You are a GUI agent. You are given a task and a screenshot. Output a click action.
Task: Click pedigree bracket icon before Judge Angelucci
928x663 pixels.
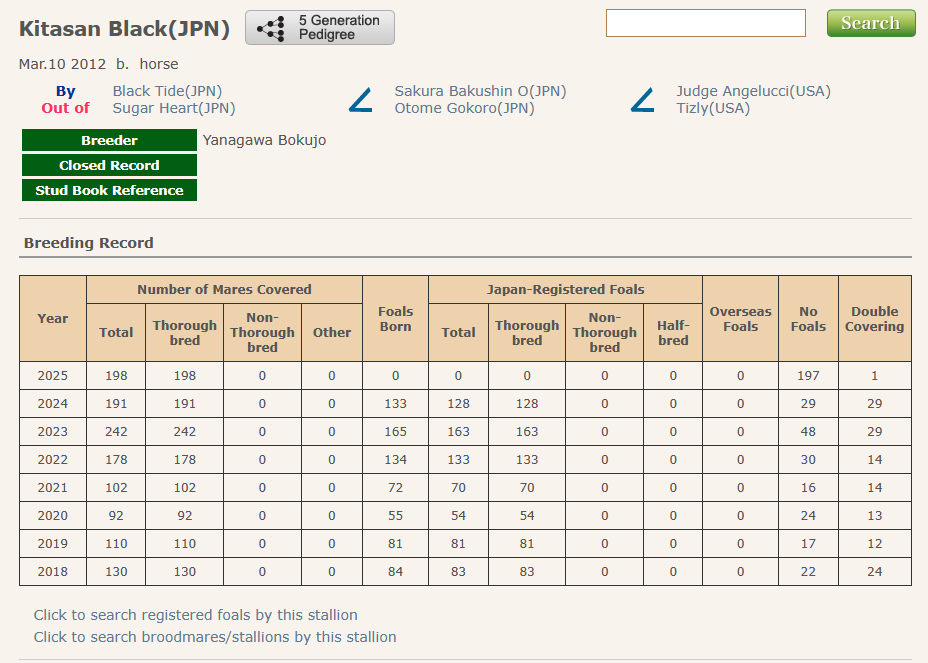click(x=643, y=100)
